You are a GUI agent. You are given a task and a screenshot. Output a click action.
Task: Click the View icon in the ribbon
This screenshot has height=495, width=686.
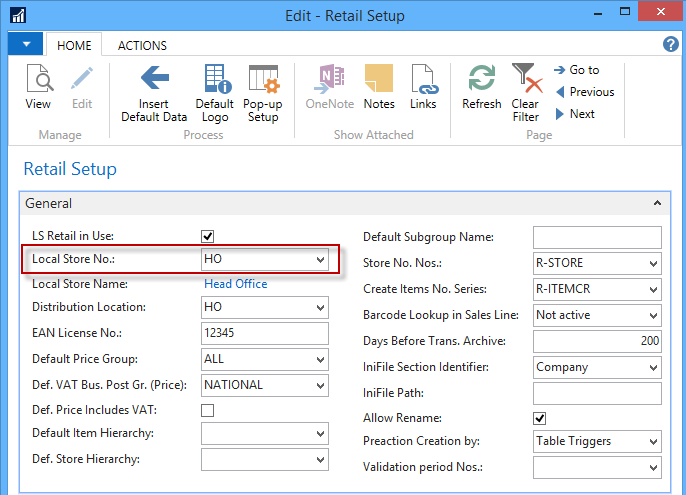[38, 87]
